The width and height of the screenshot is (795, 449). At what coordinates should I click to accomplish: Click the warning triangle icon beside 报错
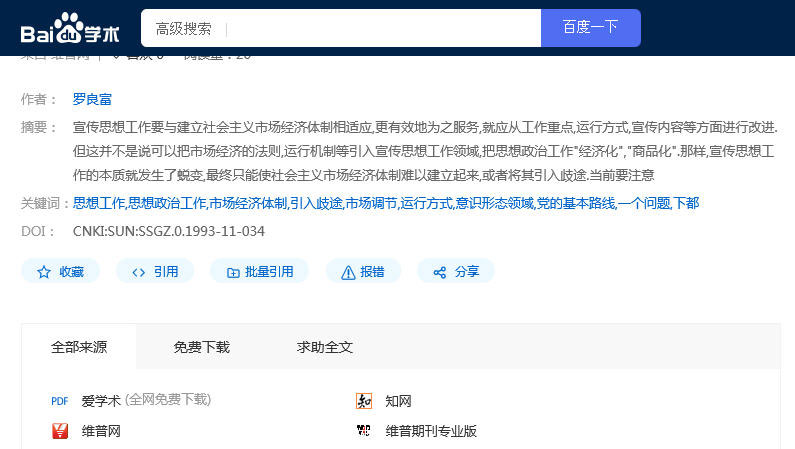[x=348, y=272]
